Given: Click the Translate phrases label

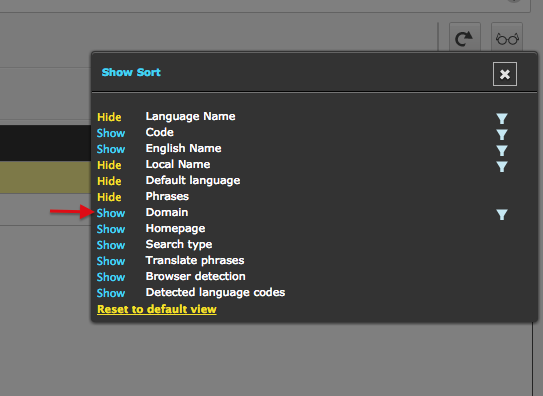Looking at the screenshot, I should pyautogui.click(x=195, y=260).
